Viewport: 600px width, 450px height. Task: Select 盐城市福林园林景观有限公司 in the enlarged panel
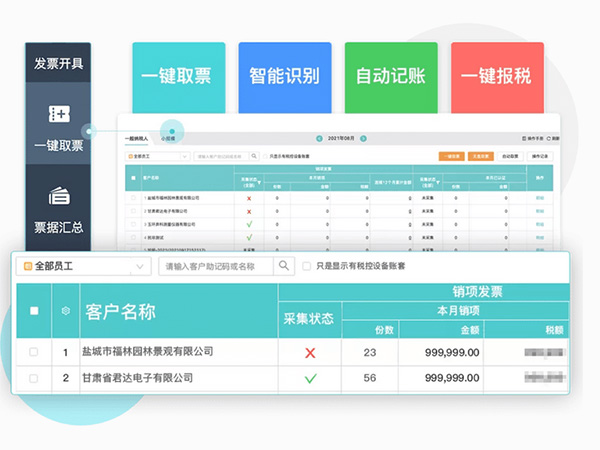(x=147, y=351)
